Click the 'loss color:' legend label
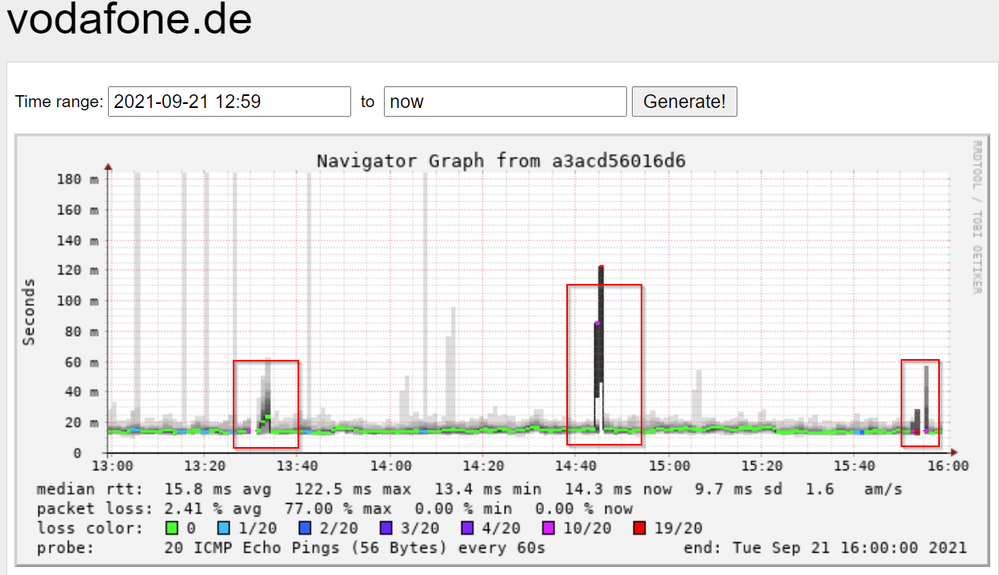Image resolution: width=999 pixels, height=575 pixels. 90,528
